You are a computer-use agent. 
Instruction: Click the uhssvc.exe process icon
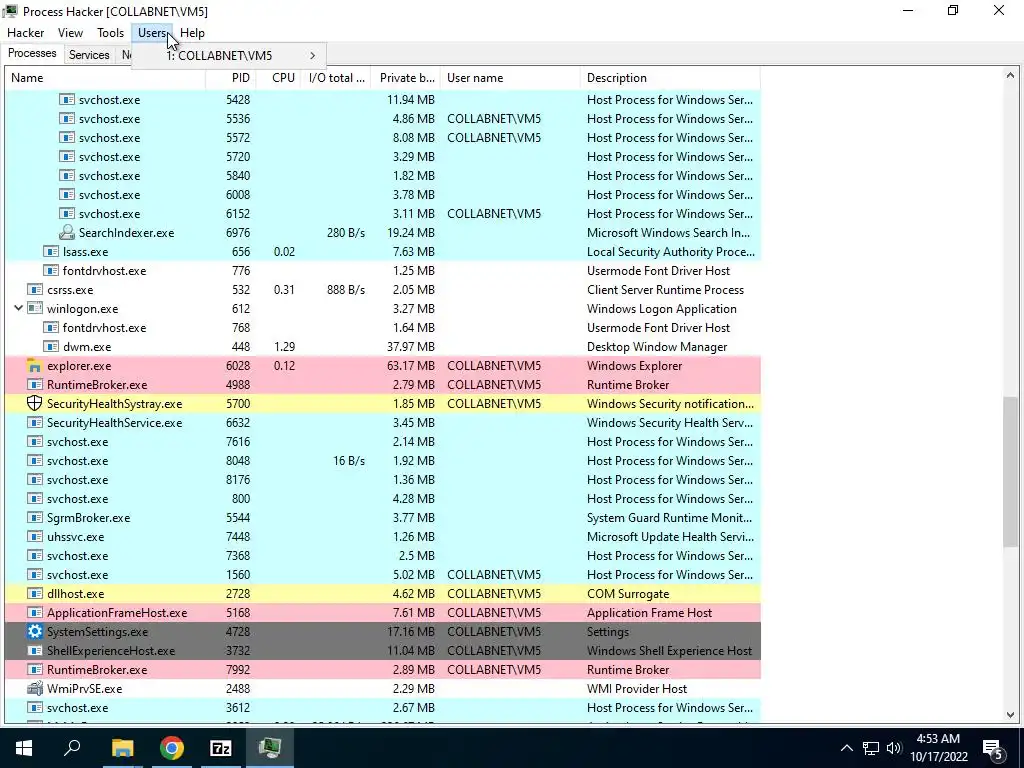tap(35, 536)
